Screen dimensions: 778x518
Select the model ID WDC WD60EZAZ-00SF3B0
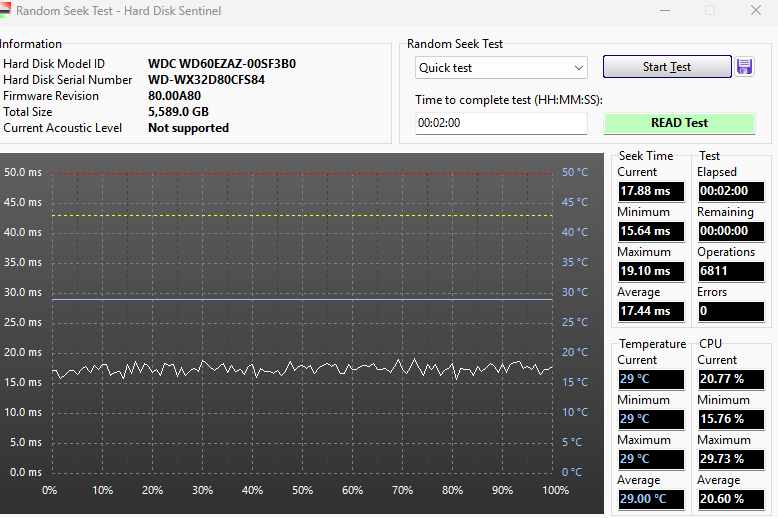(222, 64)
